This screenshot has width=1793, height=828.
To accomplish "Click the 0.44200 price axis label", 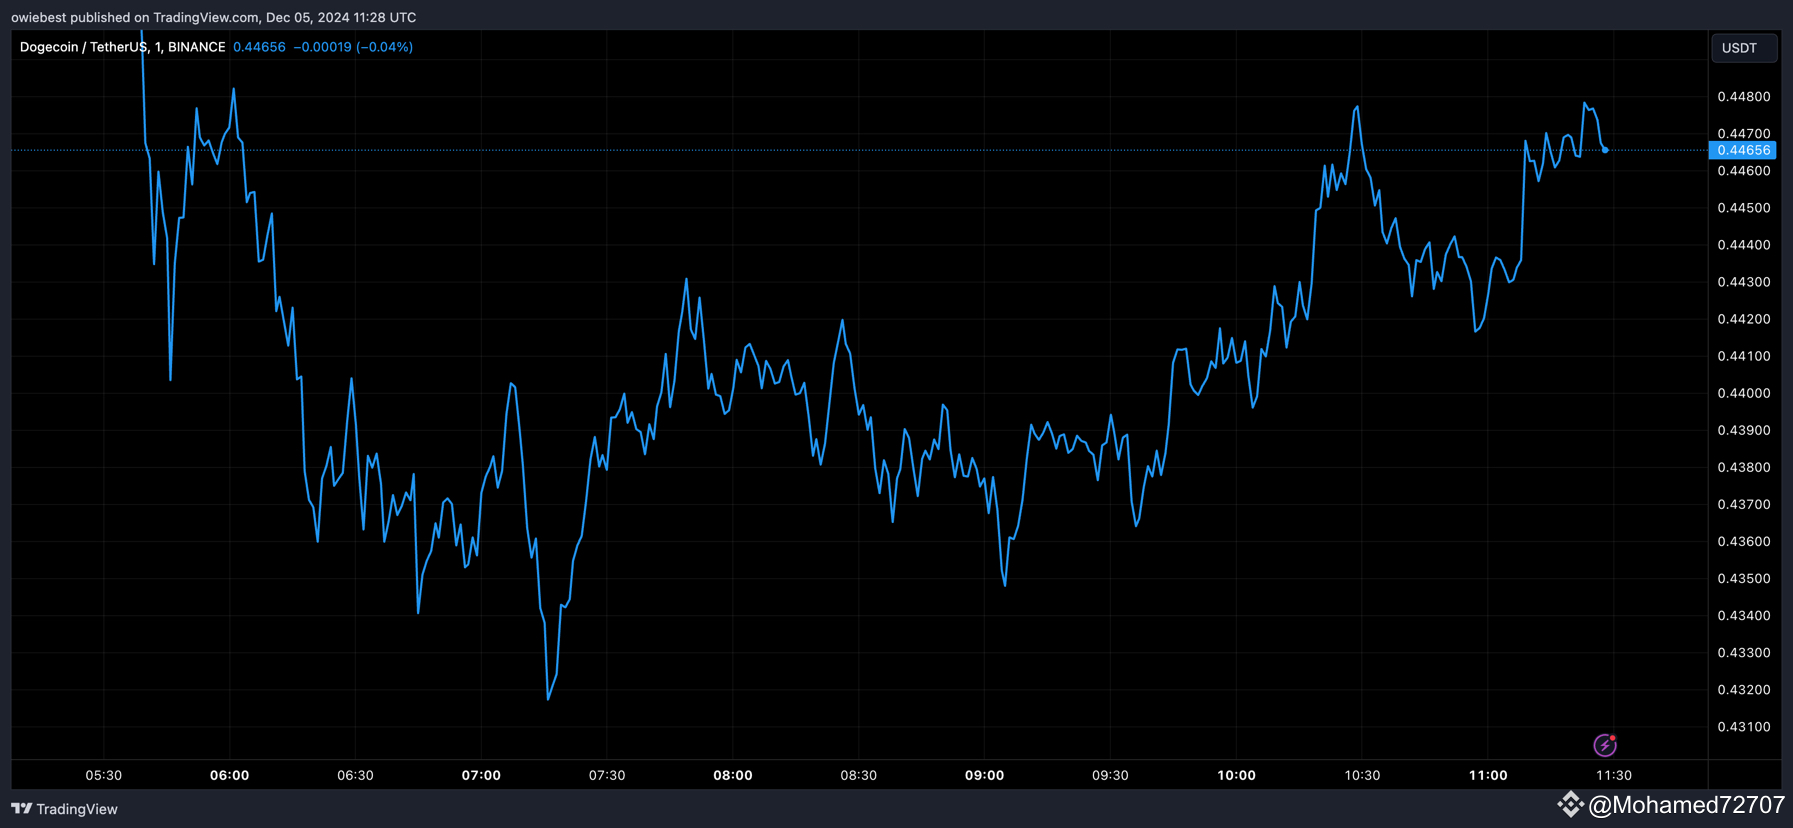I will coord(1743,319).
